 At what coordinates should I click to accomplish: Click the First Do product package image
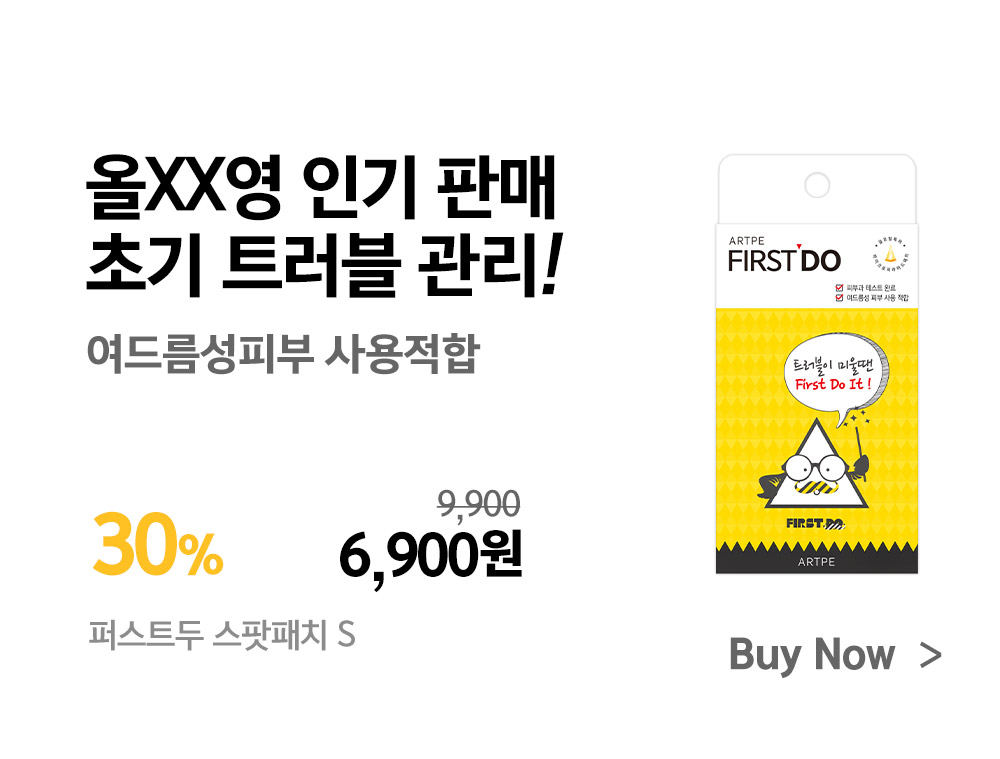pos(817,364)
